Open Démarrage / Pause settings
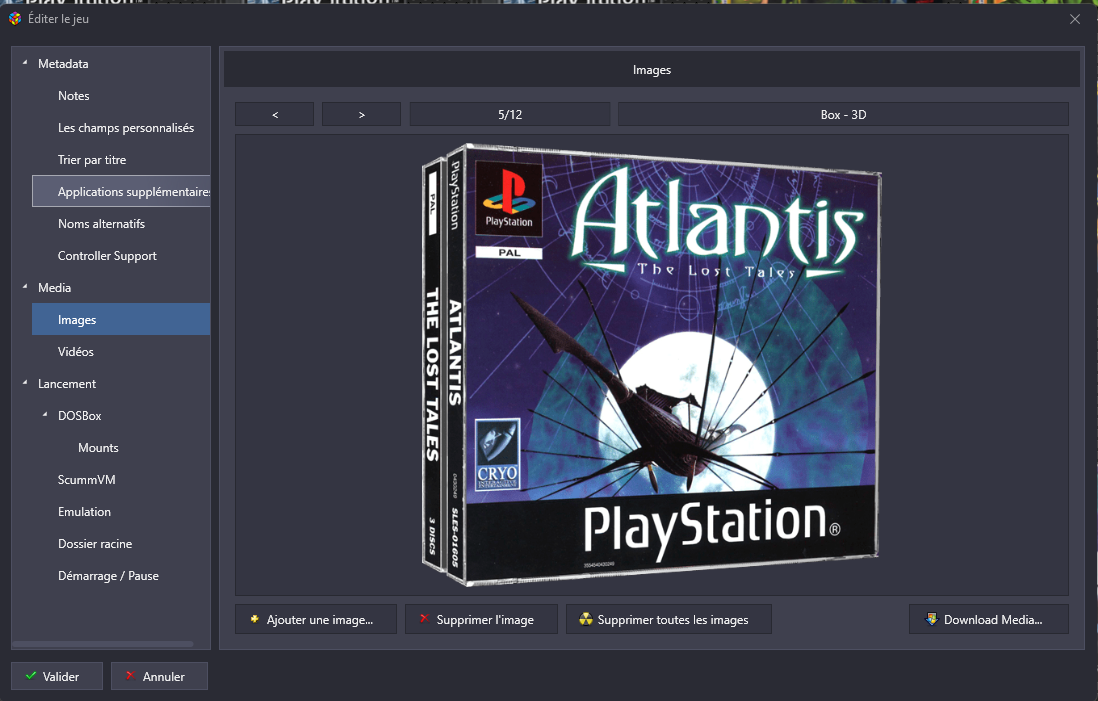Image resolution: width=1098 pixels, height=701 pixels. [109, 576]
